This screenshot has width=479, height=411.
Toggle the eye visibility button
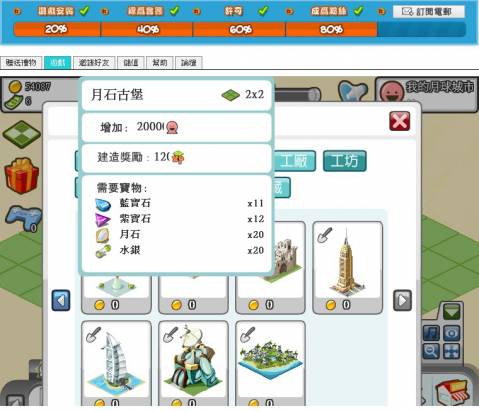click(452, 333)
